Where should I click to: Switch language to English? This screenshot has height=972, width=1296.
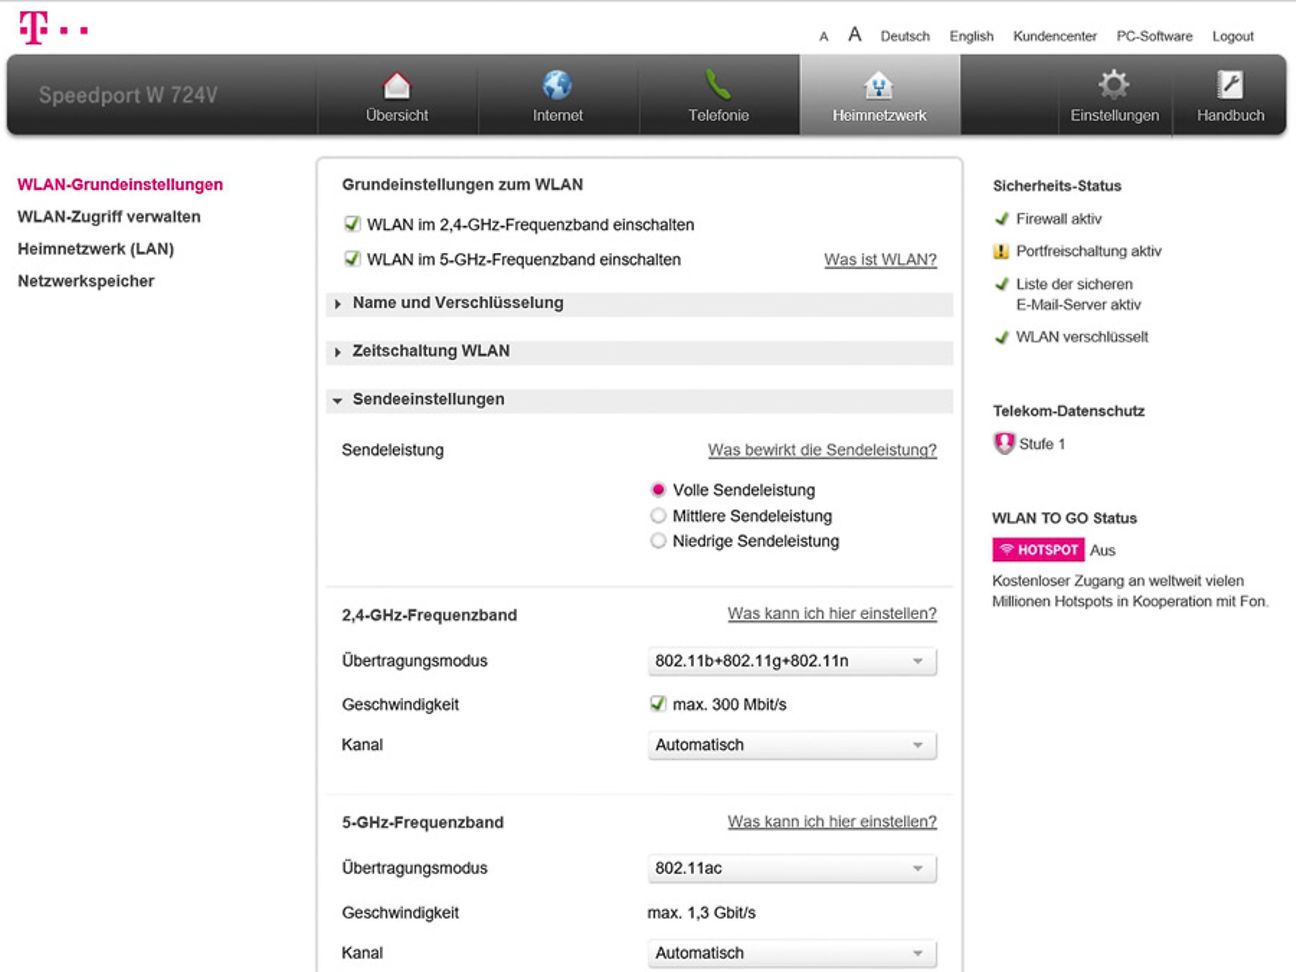point(971,36)
